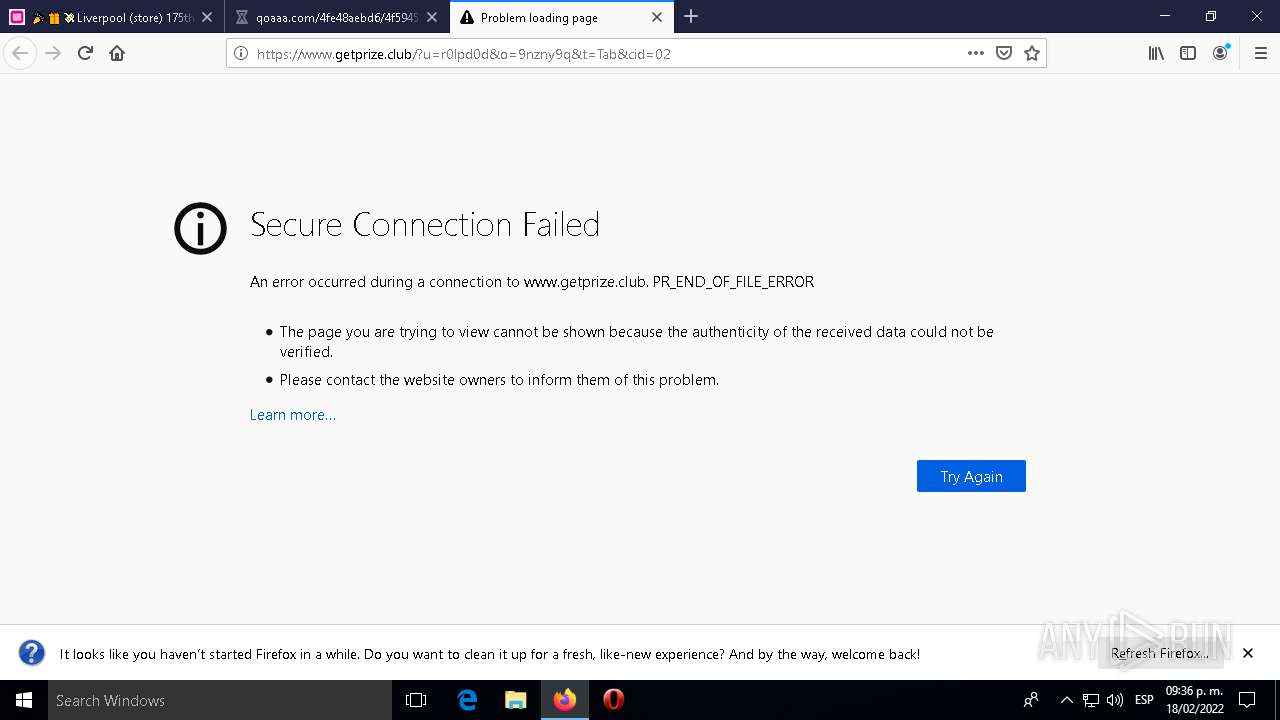This screenshot has height=720, width=1280.
Task: Toggle the sidebar view
Action: point(1188,54)
